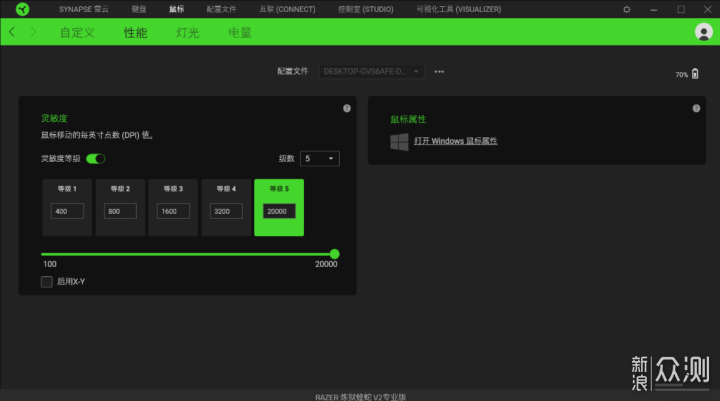This screenshot has width=720, height=401.
Task: Switch to the 键盘 tab
Action: tap(139, 9)
